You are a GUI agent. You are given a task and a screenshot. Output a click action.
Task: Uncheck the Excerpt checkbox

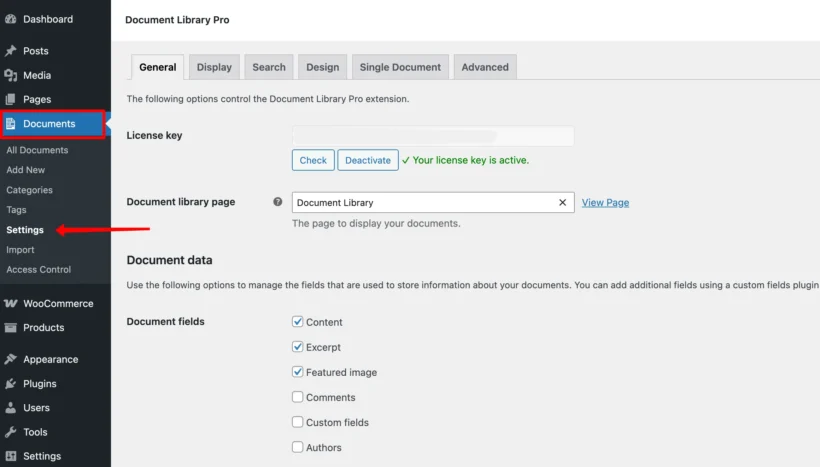click(x=298, y=347)
